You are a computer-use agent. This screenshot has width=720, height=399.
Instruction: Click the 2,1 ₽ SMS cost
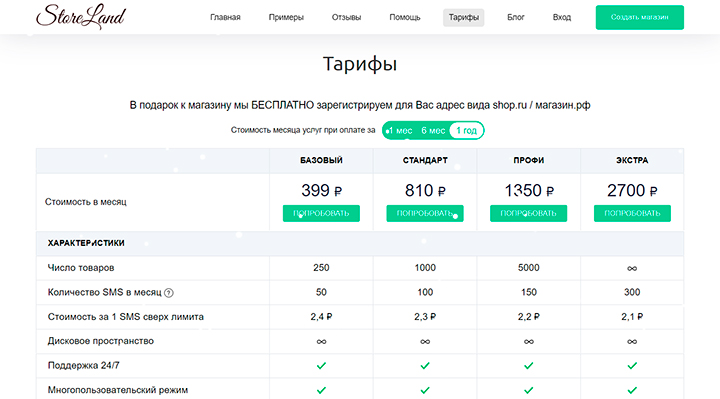pos(632,316)
